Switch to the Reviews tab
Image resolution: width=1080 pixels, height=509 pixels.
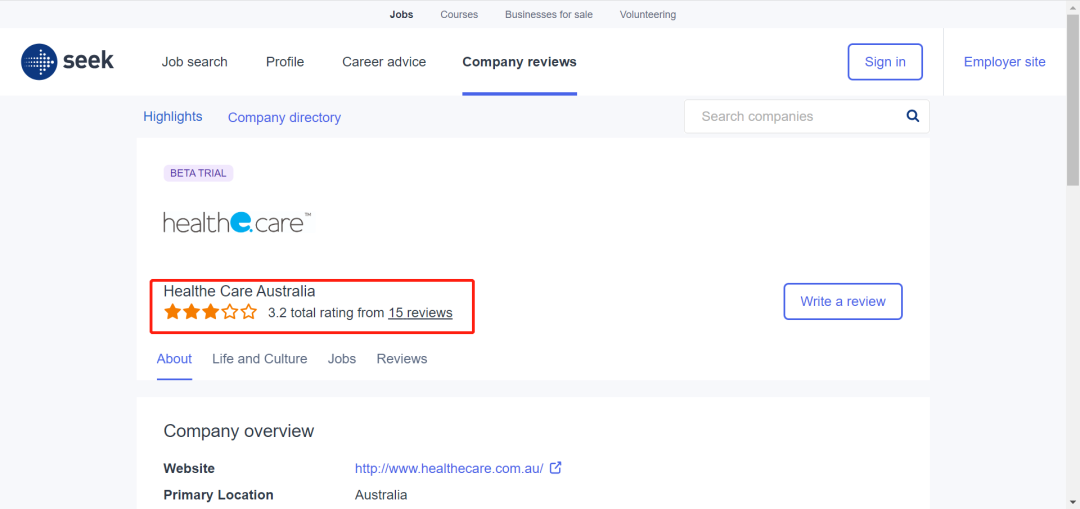(402, 359)
